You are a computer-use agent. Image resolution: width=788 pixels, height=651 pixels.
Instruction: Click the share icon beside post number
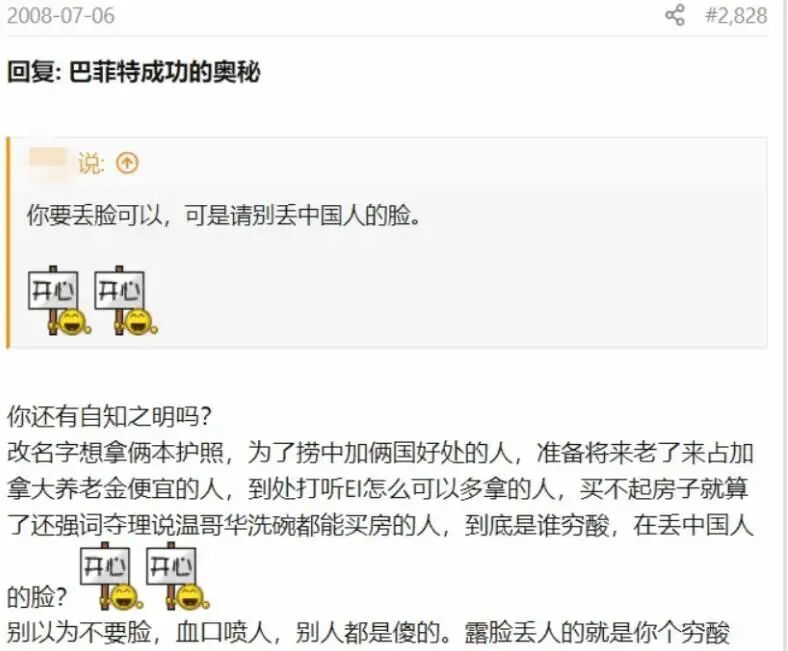point(674,15)
